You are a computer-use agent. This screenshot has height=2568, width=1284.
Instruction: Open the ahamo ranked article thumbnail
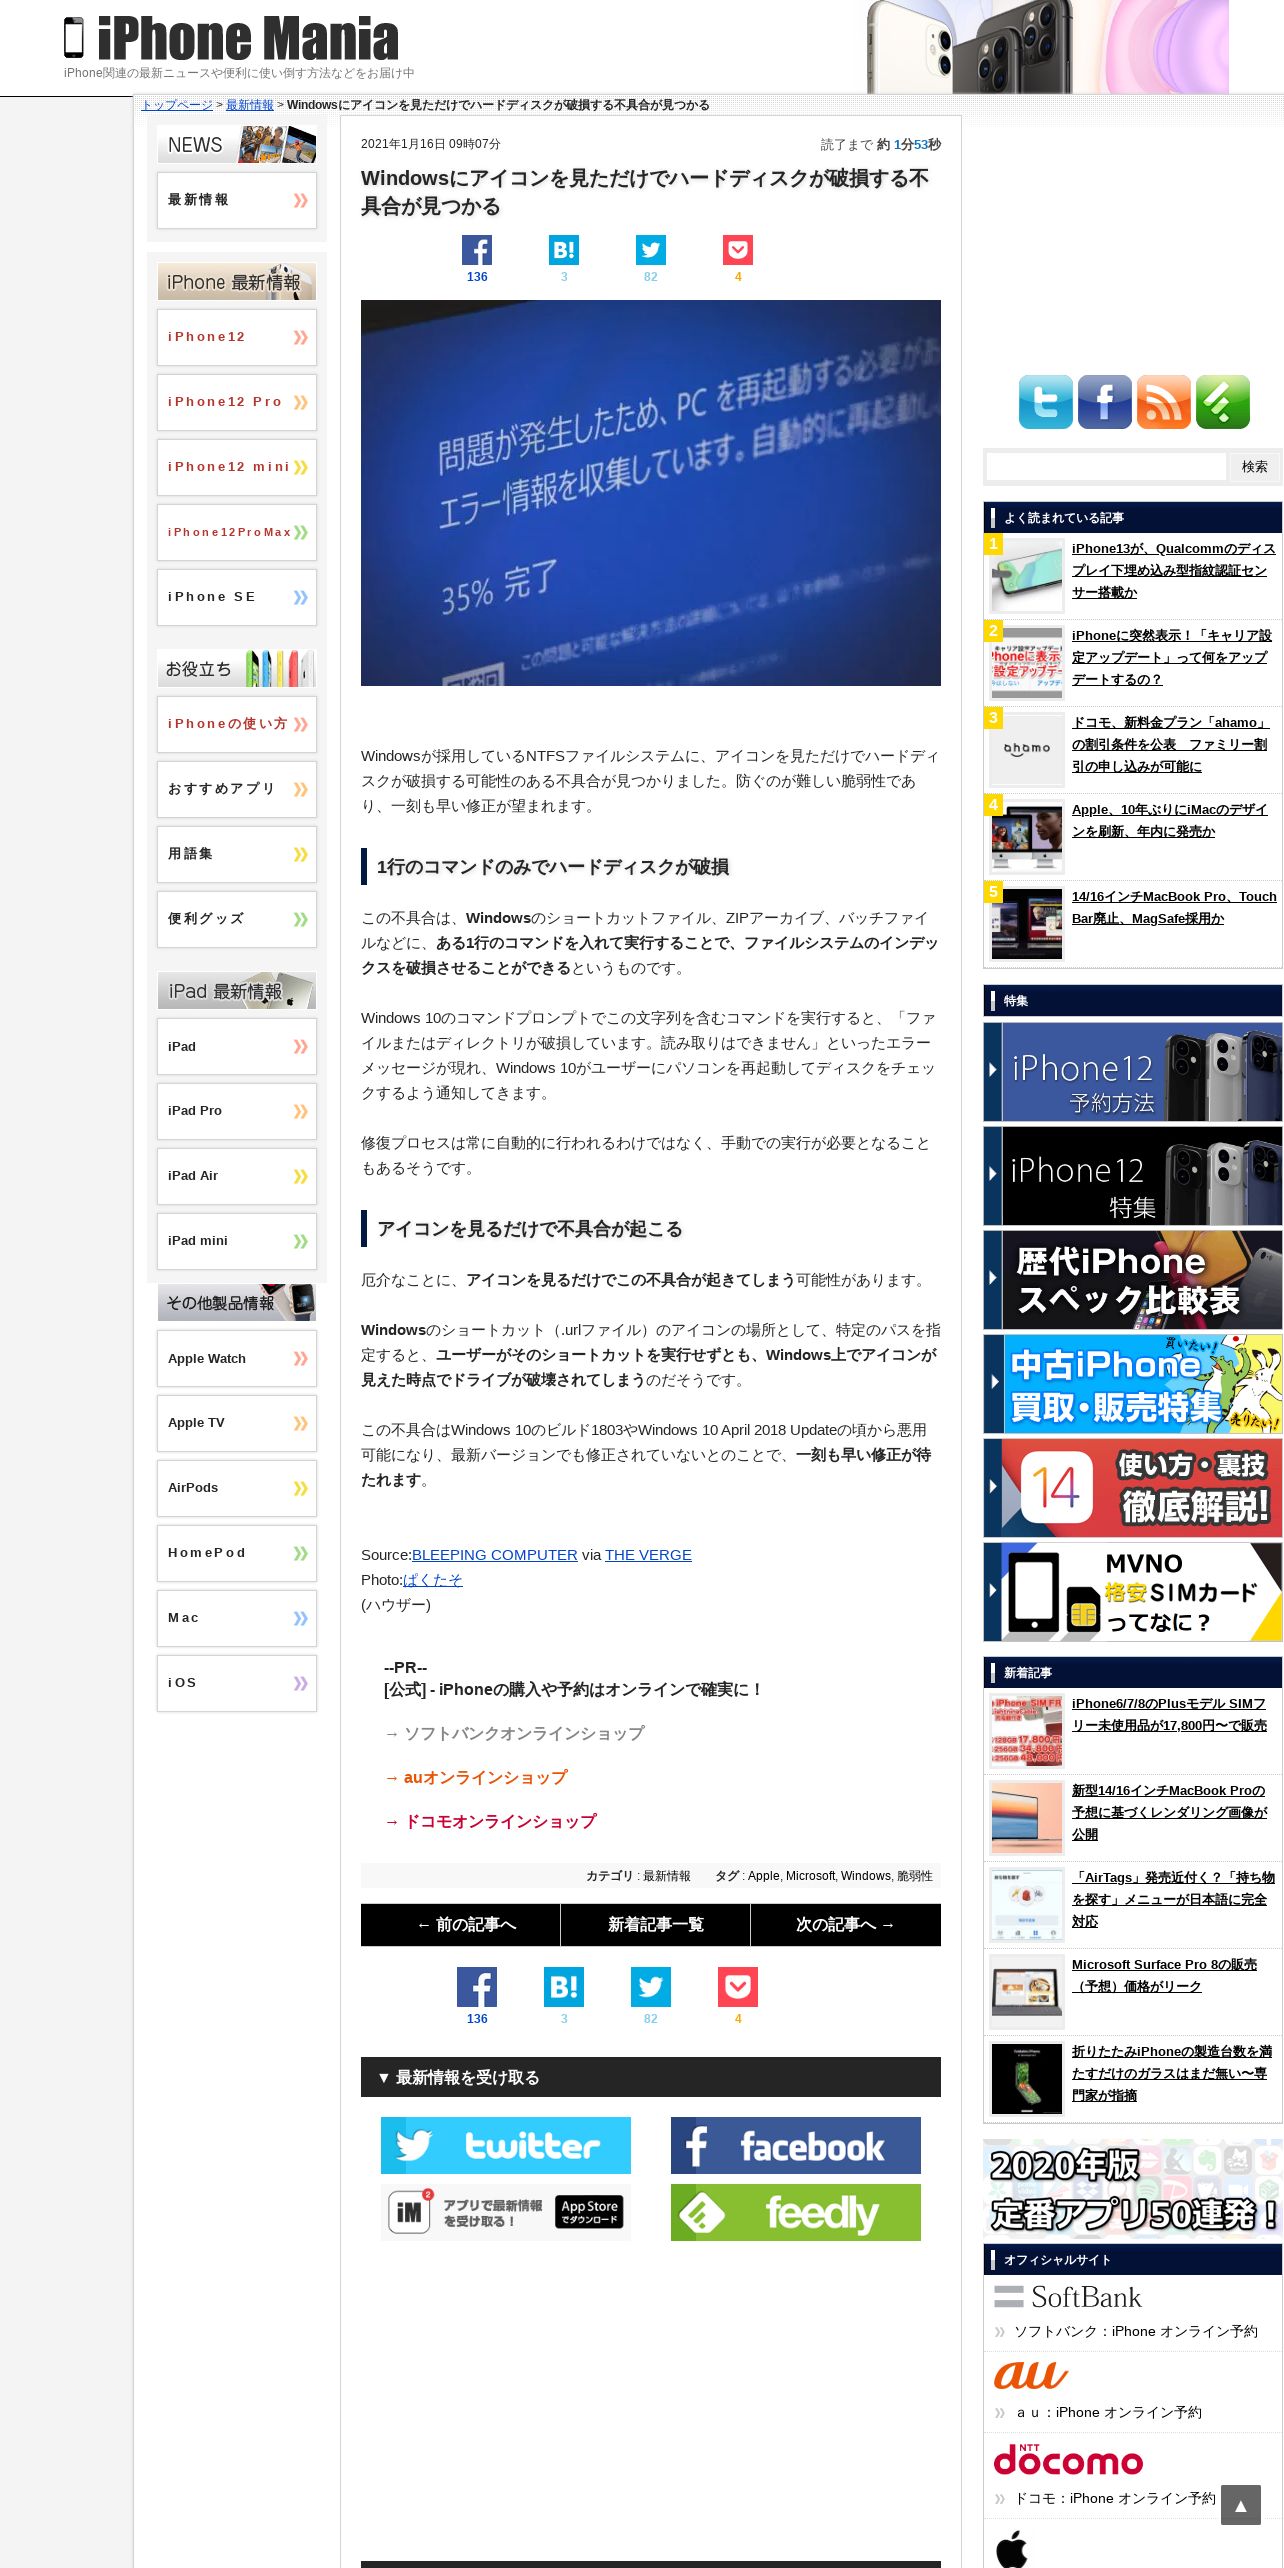(1027, 749)
